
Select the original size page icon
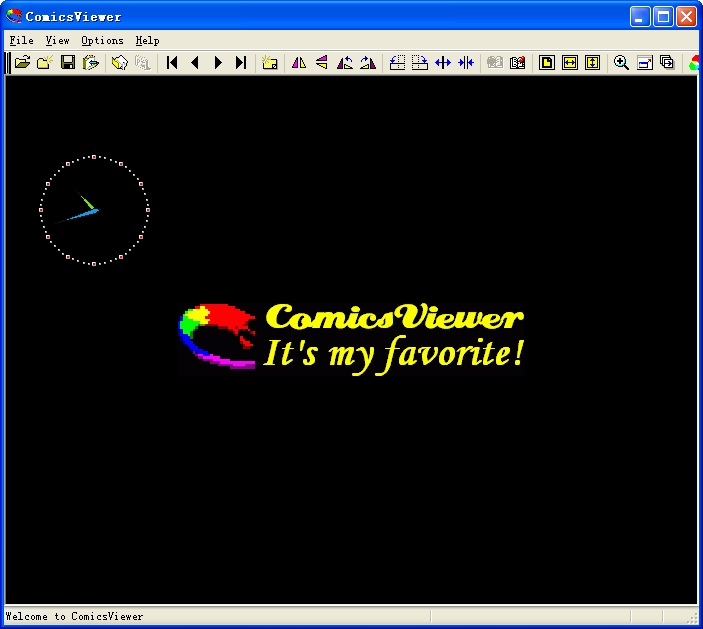click(547, 62)
